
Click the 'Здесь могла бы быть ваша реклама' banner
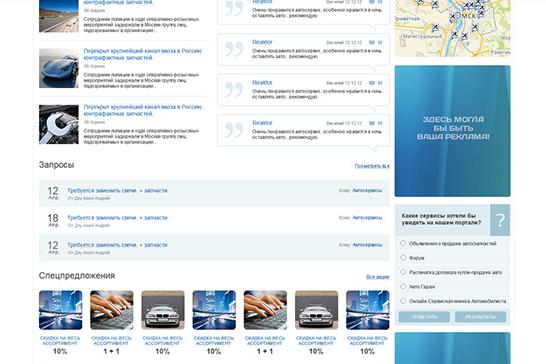[x=452, y=131]
